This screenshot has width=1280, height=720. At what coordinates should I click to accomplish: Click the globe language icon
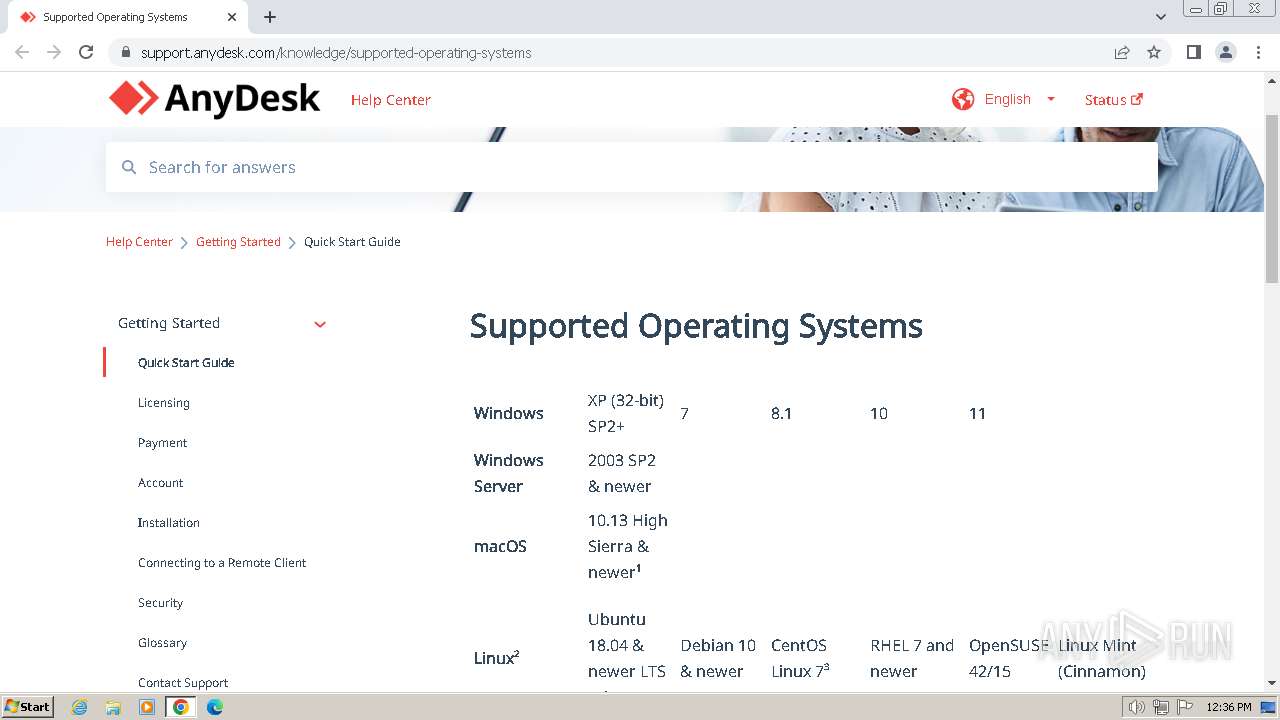[x=963, y=99]
